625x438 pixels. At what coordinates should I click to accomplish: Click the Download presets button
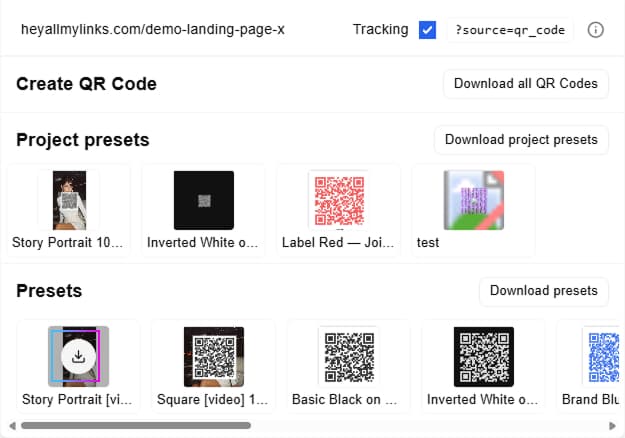tap(544, 291)
